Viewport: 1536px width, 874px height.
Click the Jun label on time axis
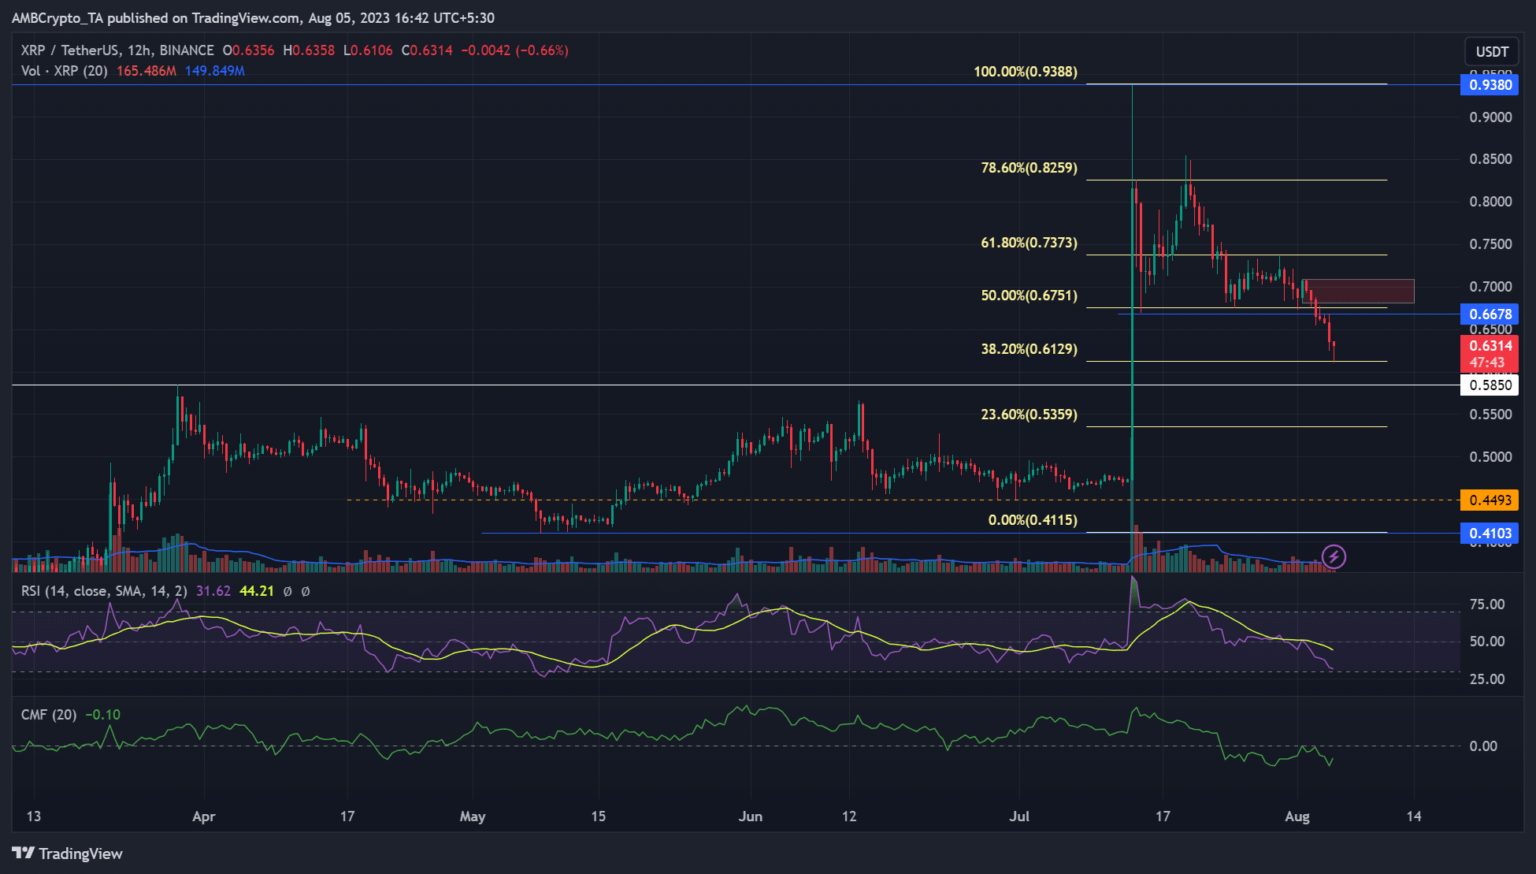point(750,816)
